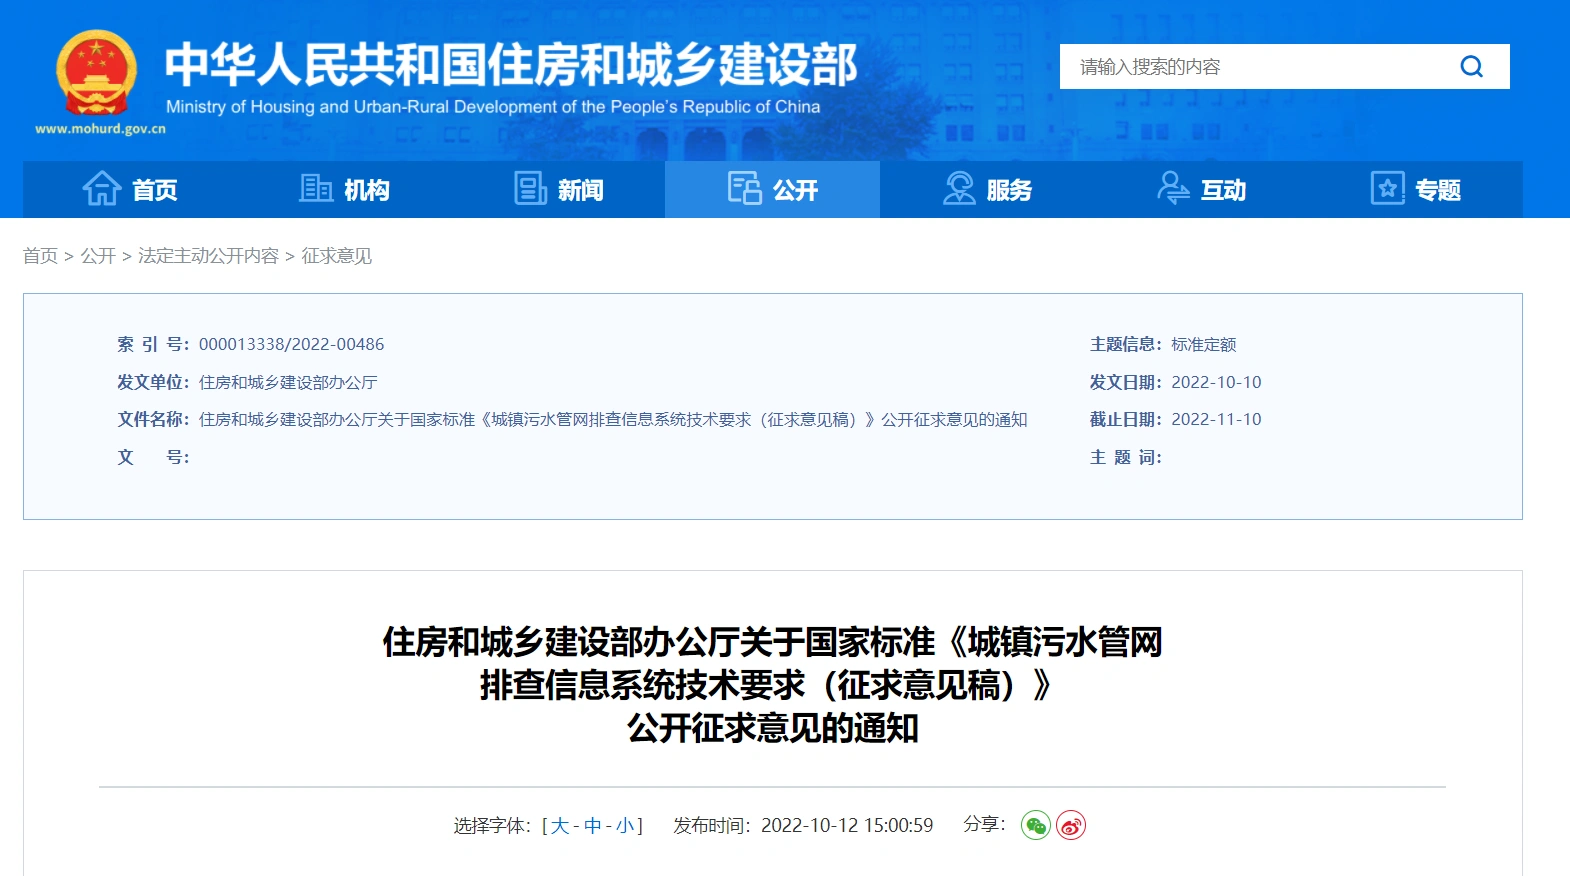Click the national emblem logo
Viewport: 1570px width, 876px height.
pos(96,72)
